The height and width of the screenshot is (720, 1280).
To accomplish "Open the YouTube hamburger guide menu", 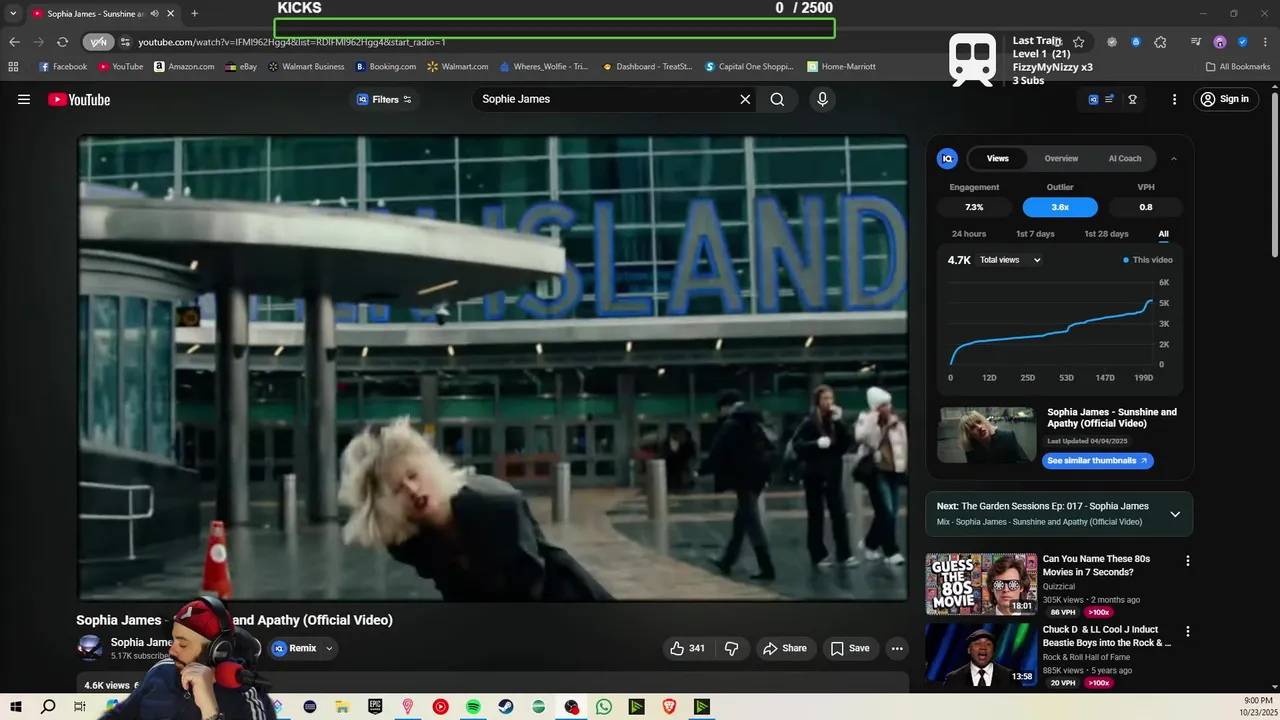I will coord(24,99).
